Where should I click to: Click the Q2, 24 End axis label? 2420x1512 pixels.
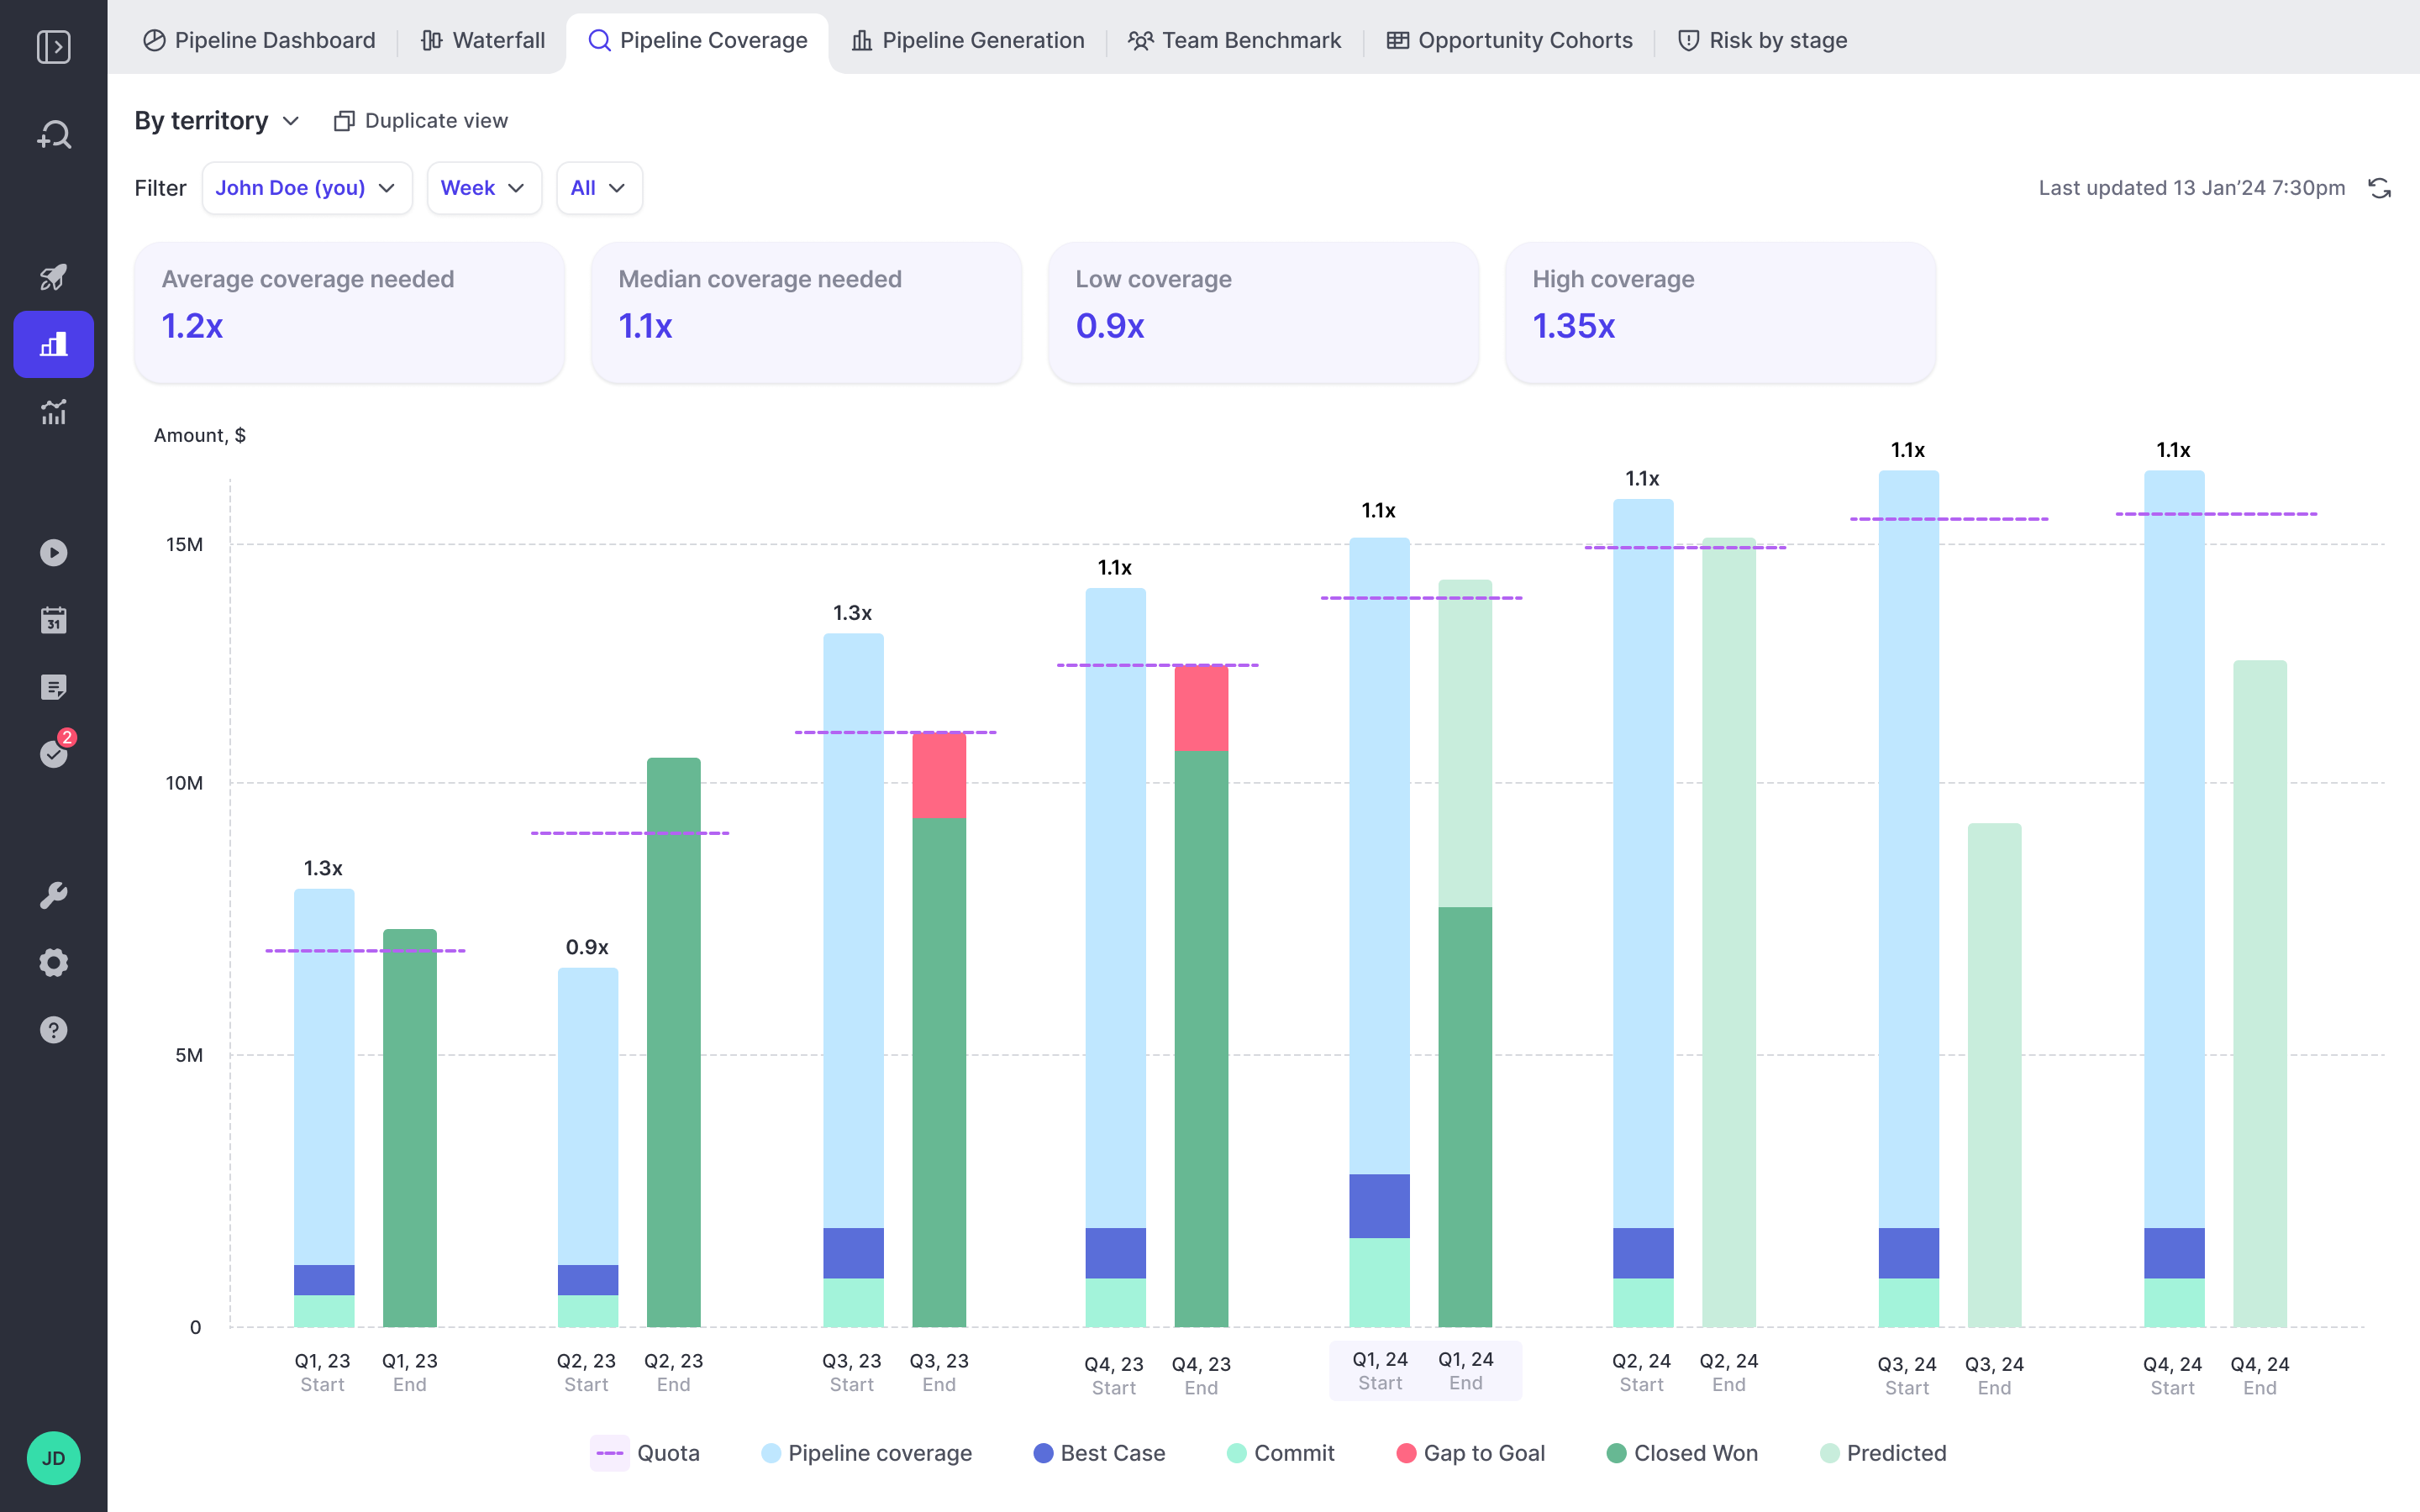tap(1729, 1372)
